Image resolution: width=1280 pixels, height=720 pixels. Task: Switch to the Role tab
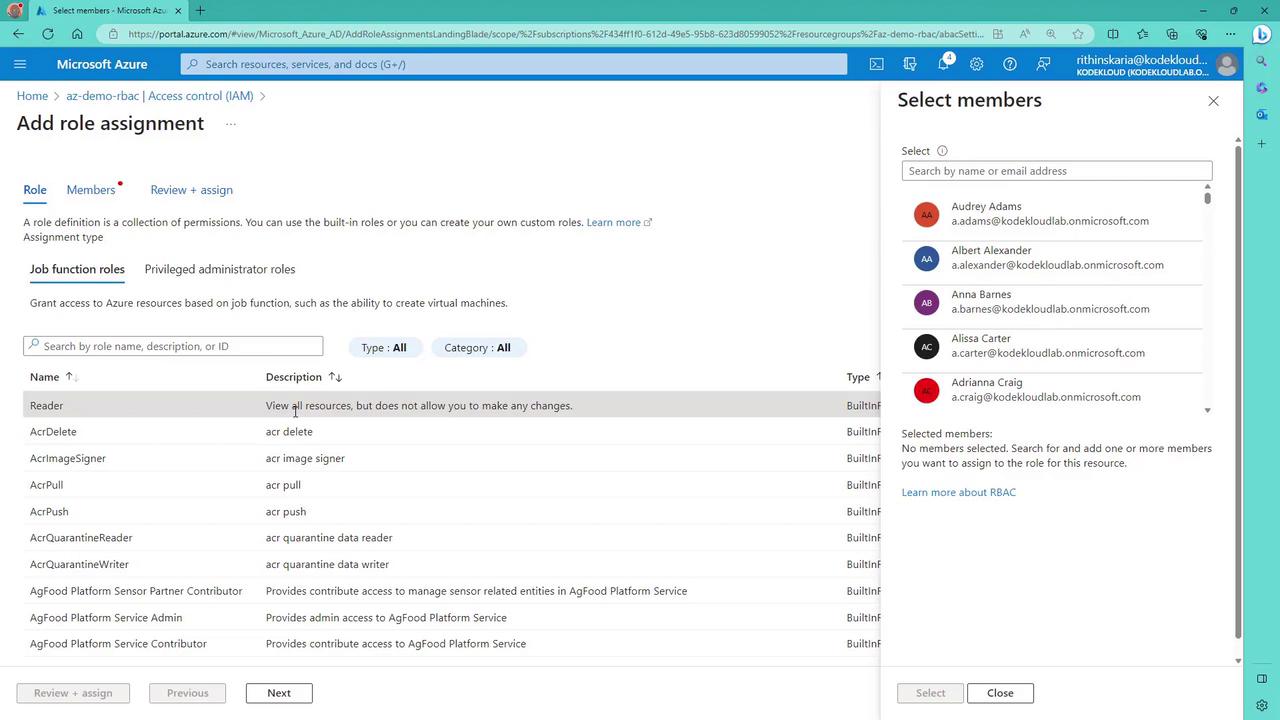tap(35, 190)
